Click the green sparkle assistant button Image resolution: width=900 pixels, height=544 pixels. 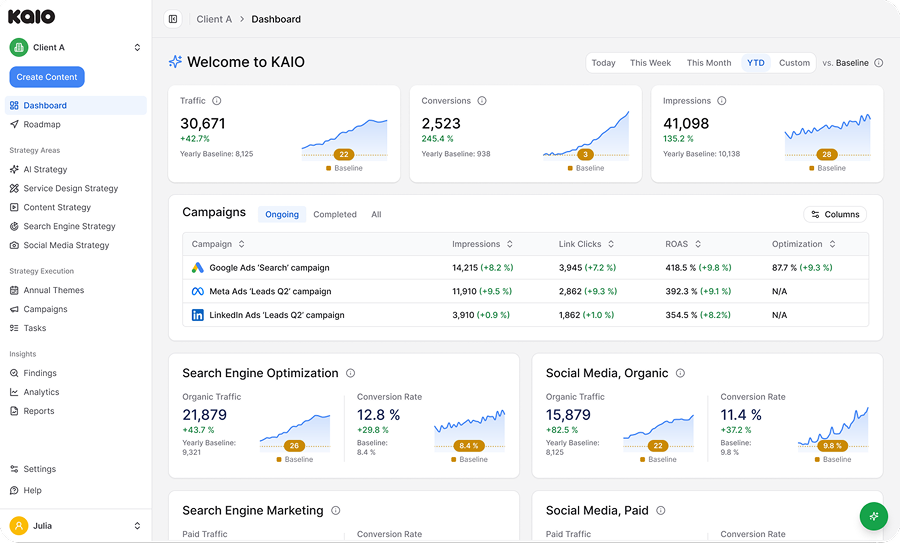(x=873, y=516)
